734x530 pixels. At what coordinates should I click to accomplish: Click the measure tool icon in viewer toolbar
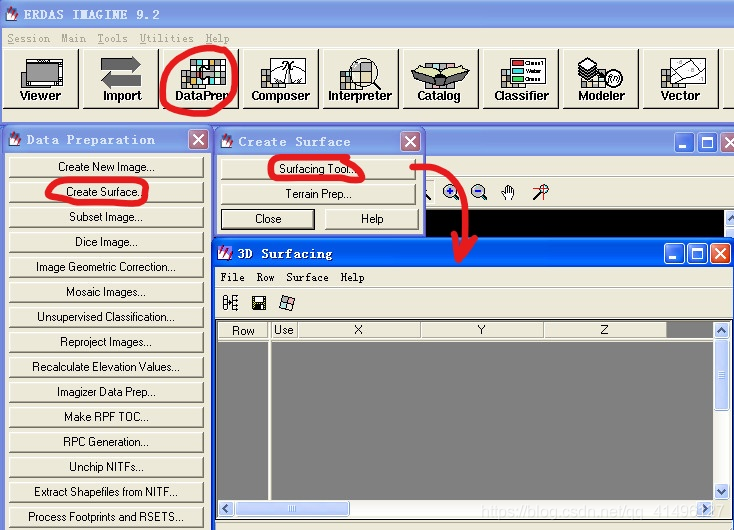[x=540, y=192]
